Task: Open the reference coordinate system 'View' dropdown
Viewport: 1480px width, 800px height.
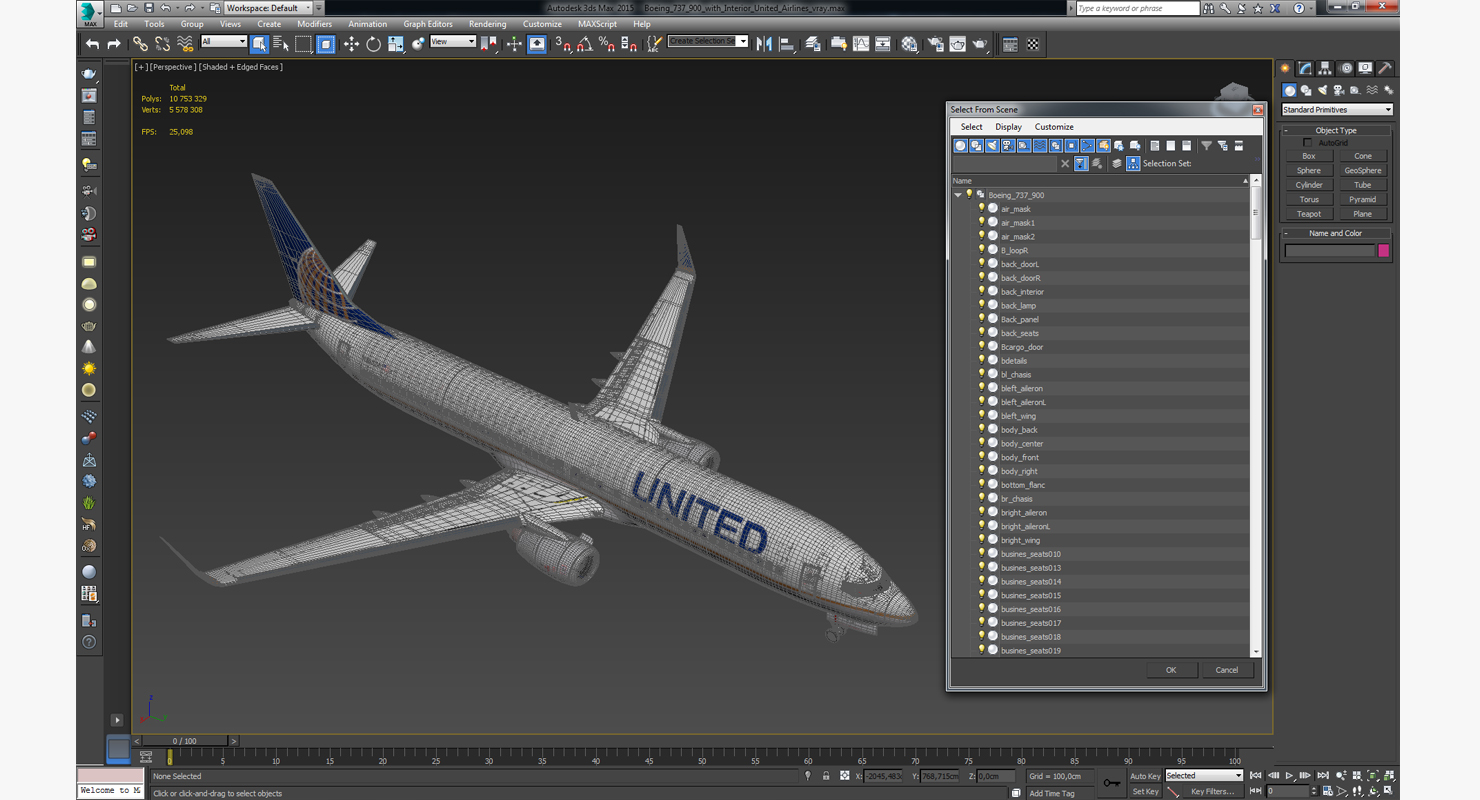Action: pyautogui.click(x=453, y=42)
